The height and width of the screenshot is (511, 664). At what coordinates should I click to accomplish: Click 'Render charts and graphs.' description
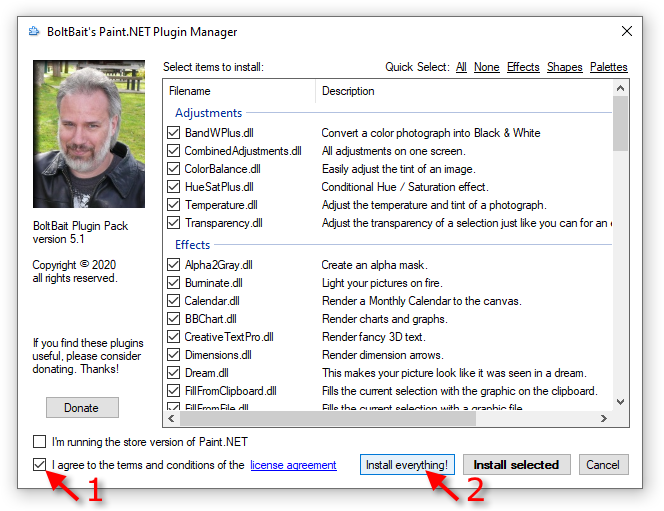click(x=385, y=319)
